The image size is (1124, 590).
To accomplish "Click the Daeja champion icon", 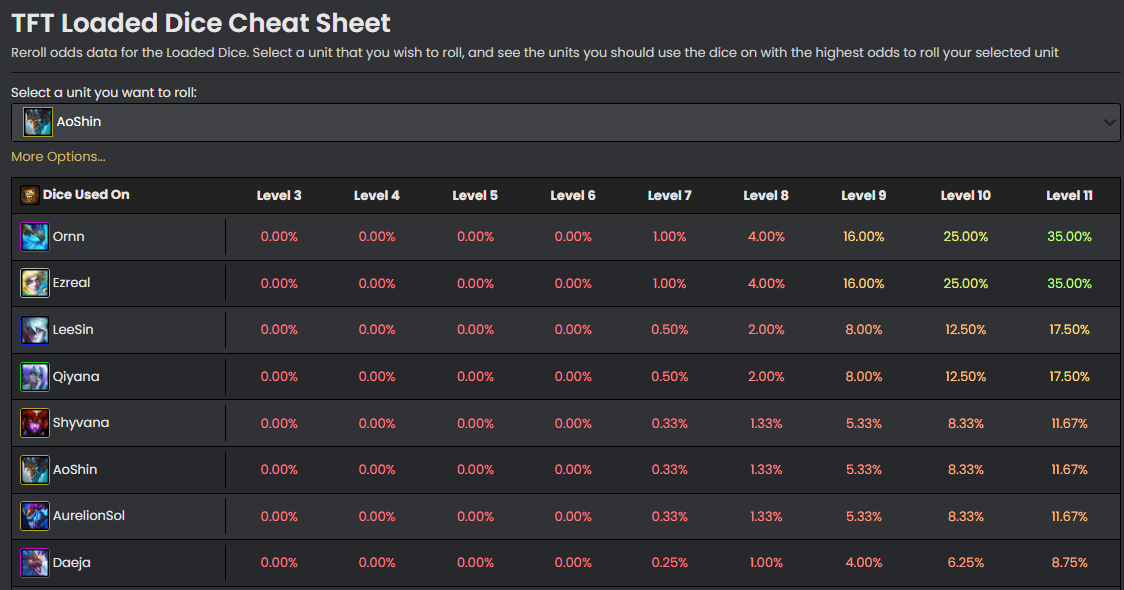I will (x=34, y=563).
